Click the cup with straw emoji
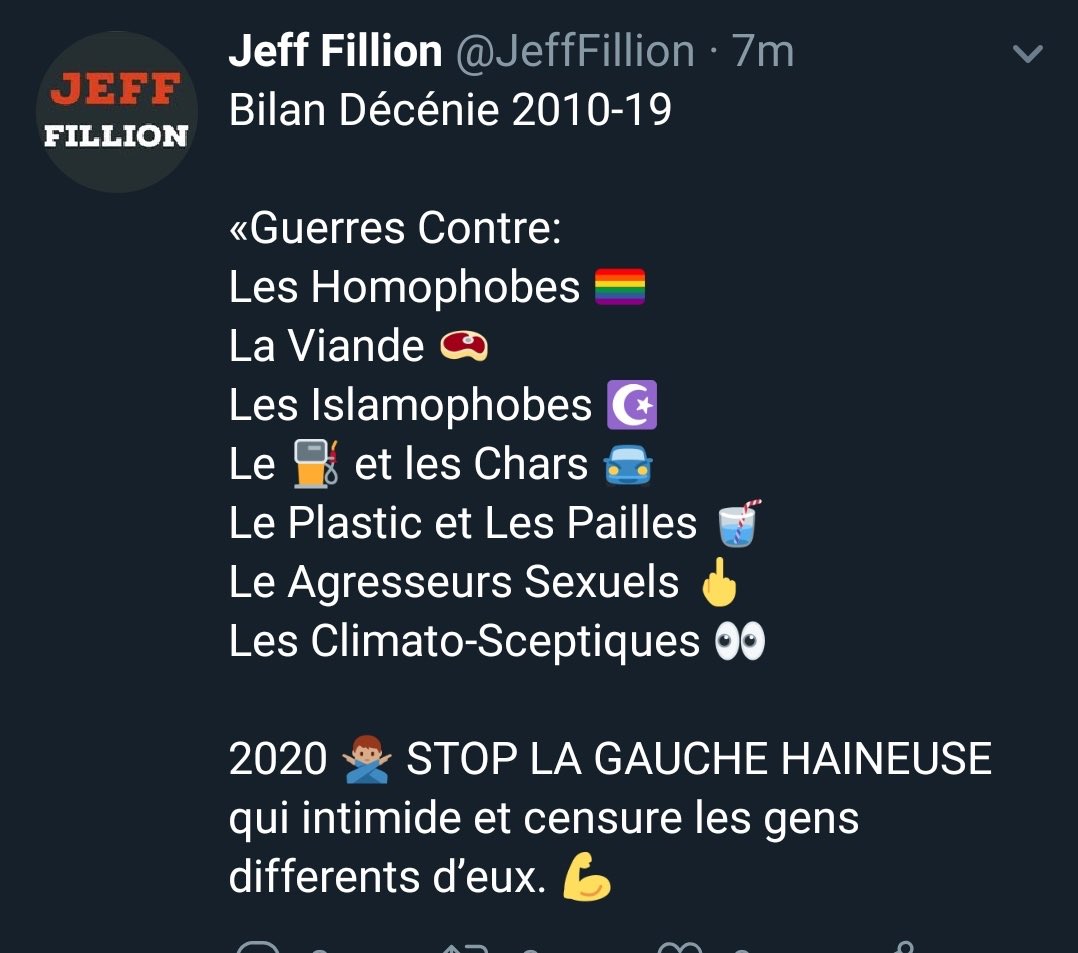 (739, 523)
